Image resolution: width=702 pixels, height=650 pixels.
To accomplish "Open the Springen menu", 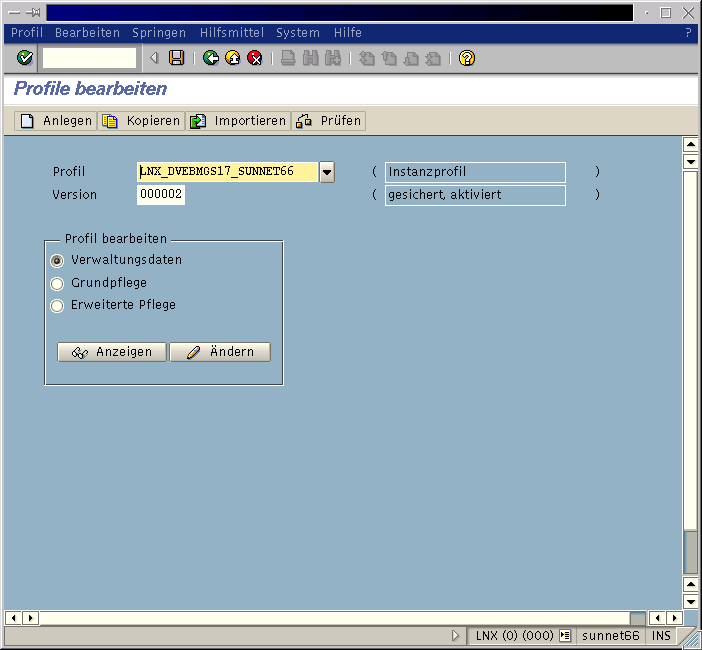I will [158, 33].
